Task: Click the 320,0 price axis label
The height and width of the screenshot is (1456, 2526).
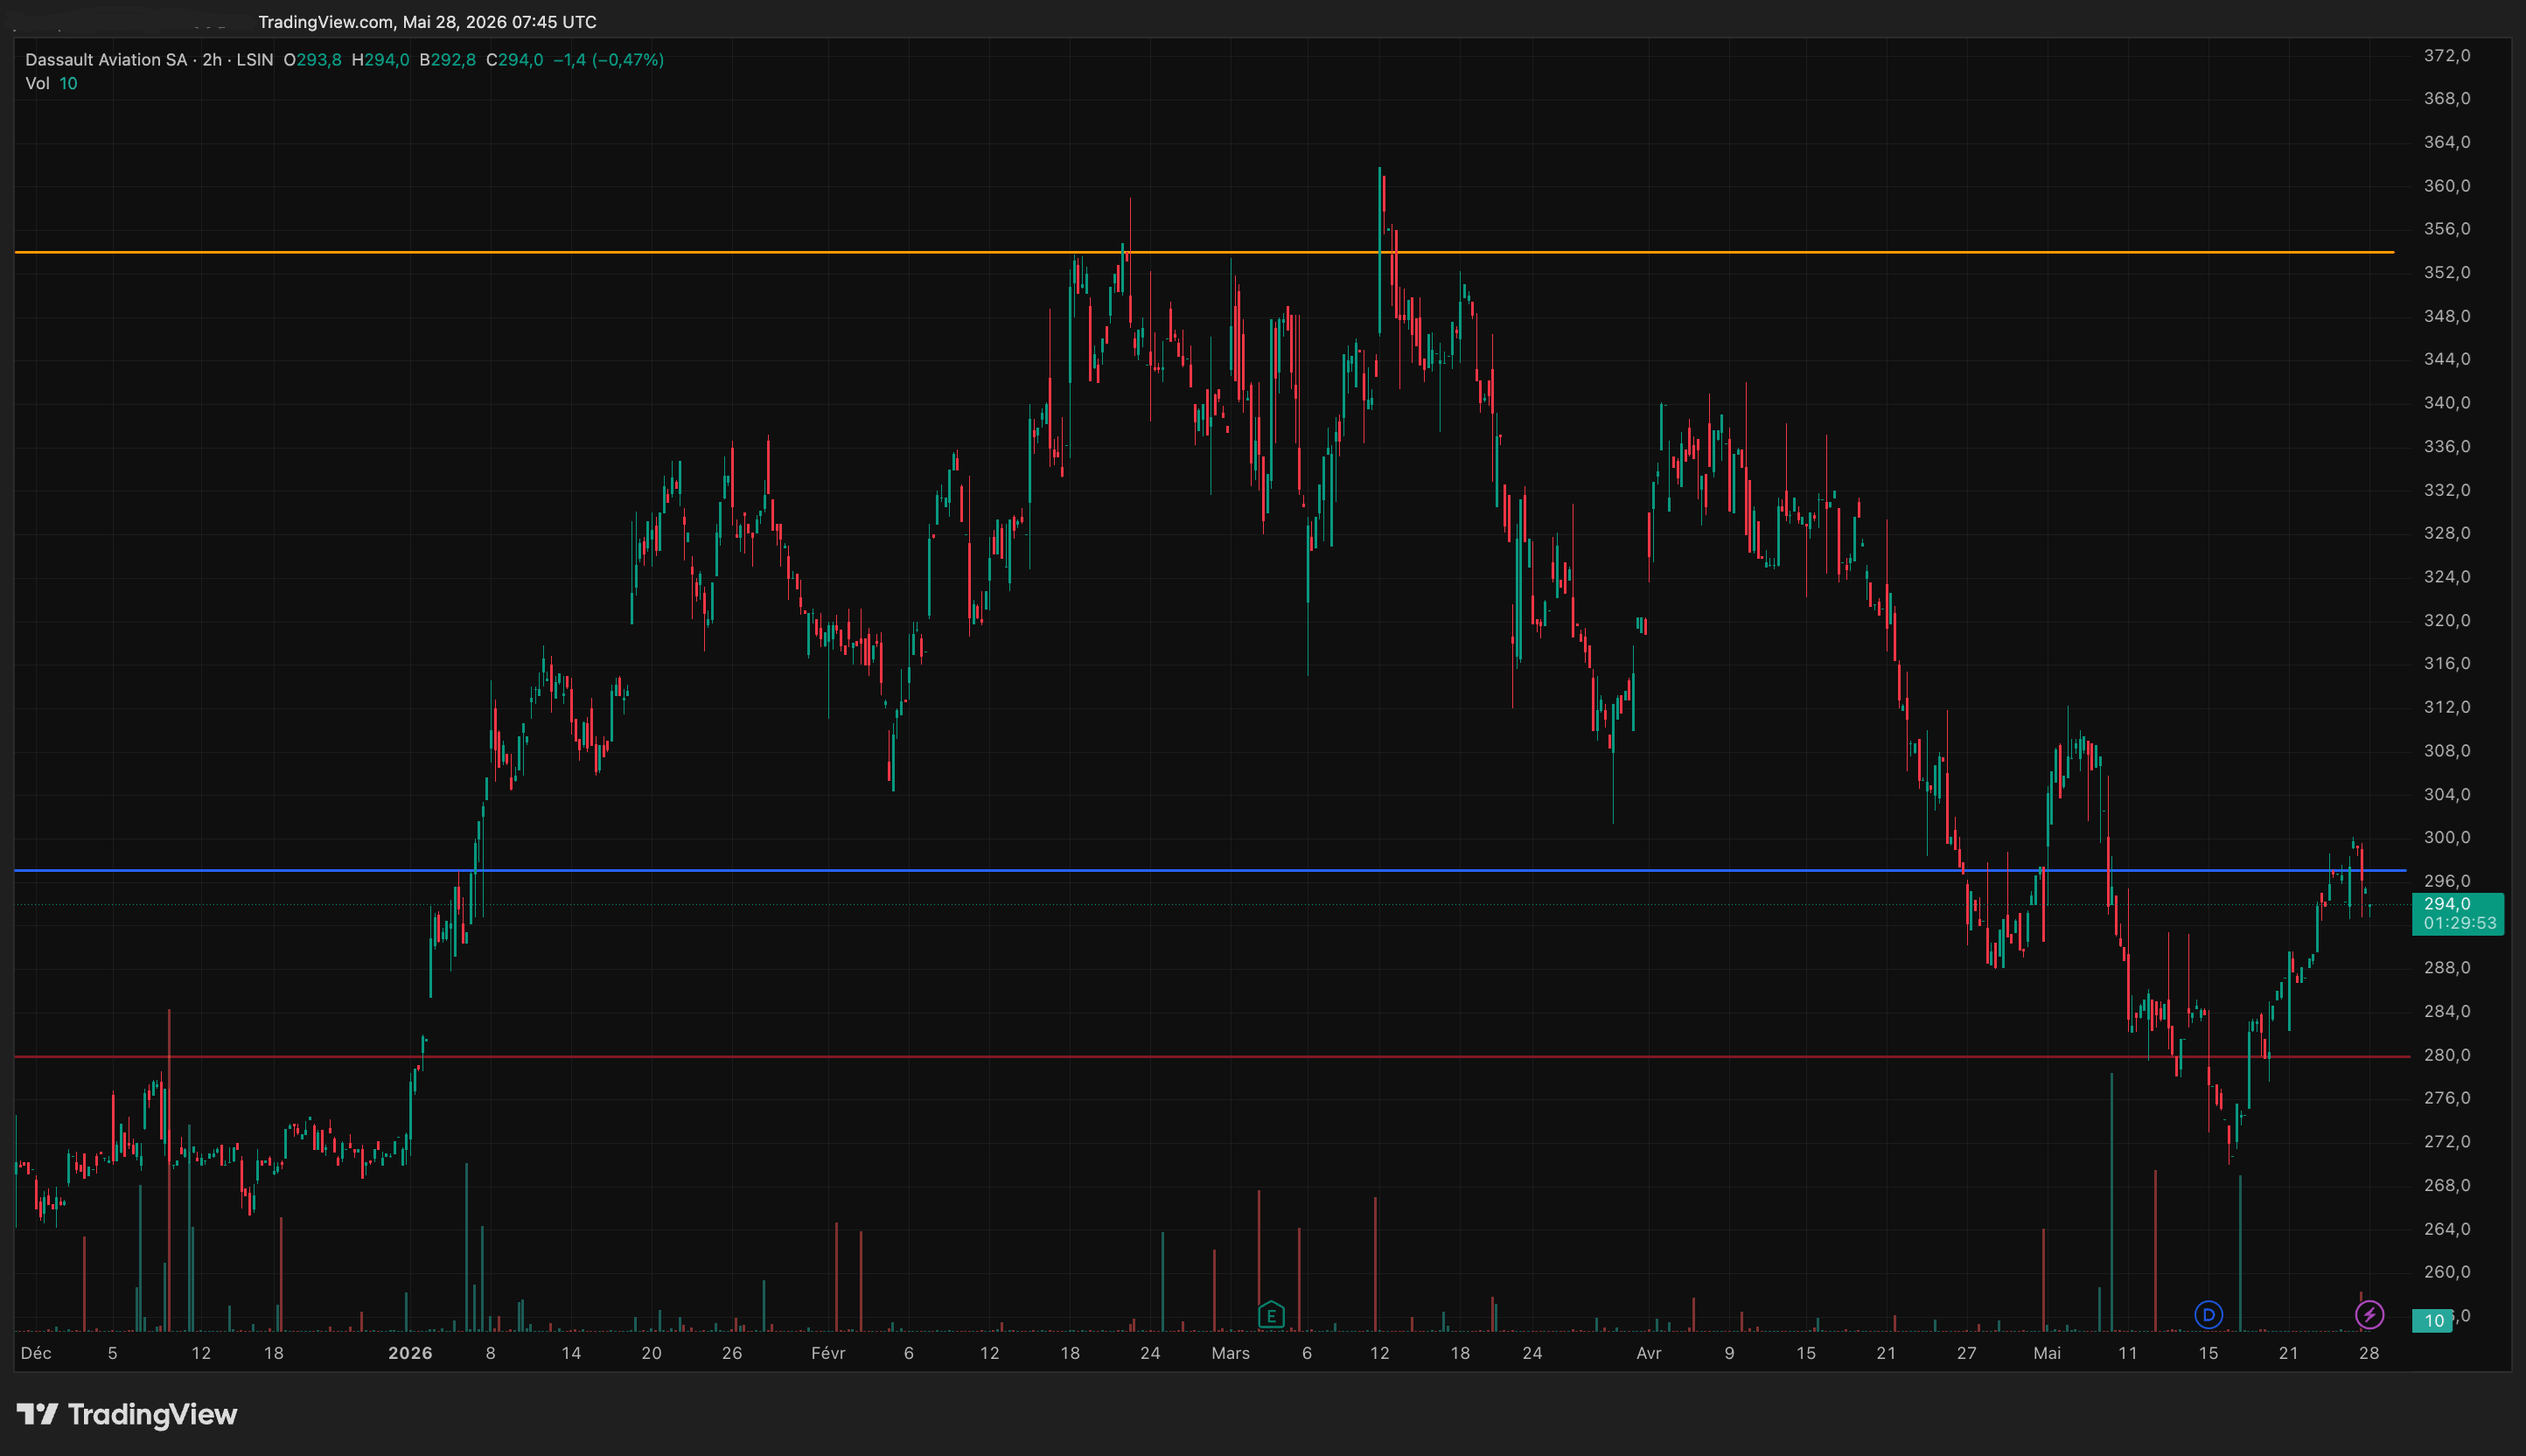Action: [x=2447, y=620]
